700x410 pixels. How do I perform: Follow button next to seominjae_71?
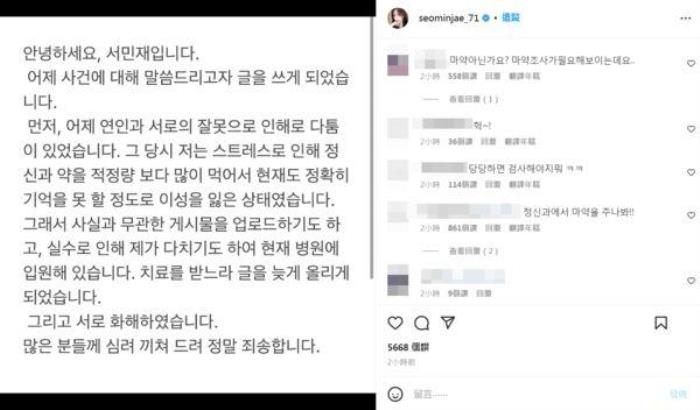coord(511,17)
